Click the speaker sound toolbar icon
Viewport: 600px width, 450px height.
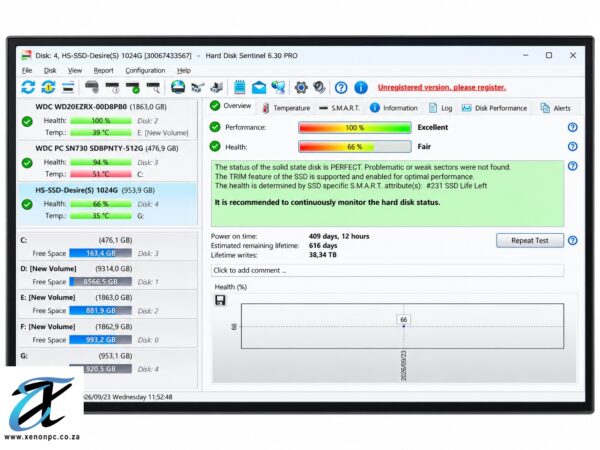319,87
